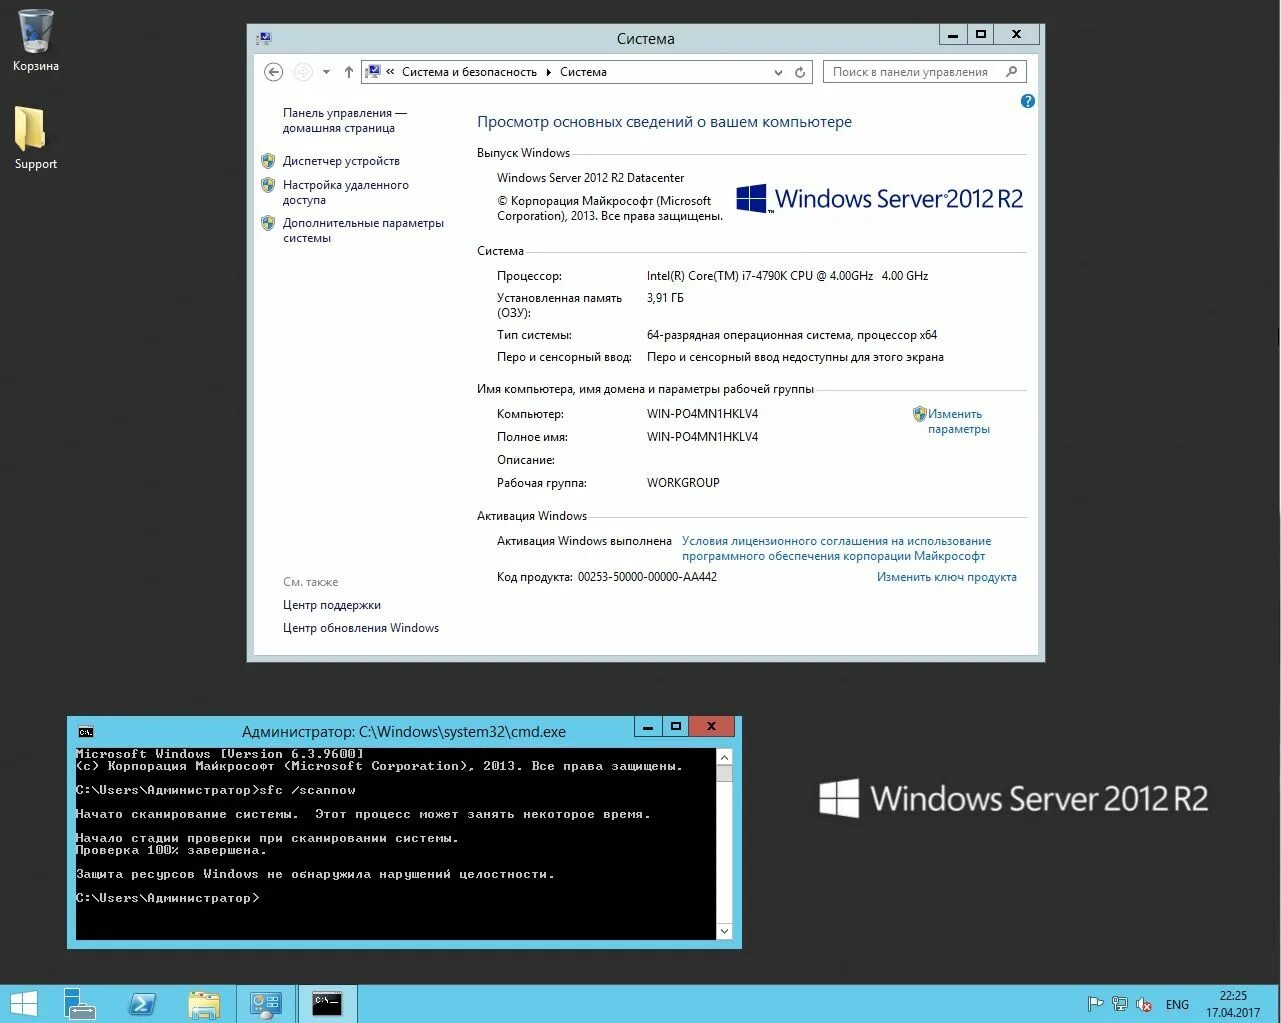Minimize the Система window
The height and width of the screenshot is (1023, 1281).
tap(953, 35)
